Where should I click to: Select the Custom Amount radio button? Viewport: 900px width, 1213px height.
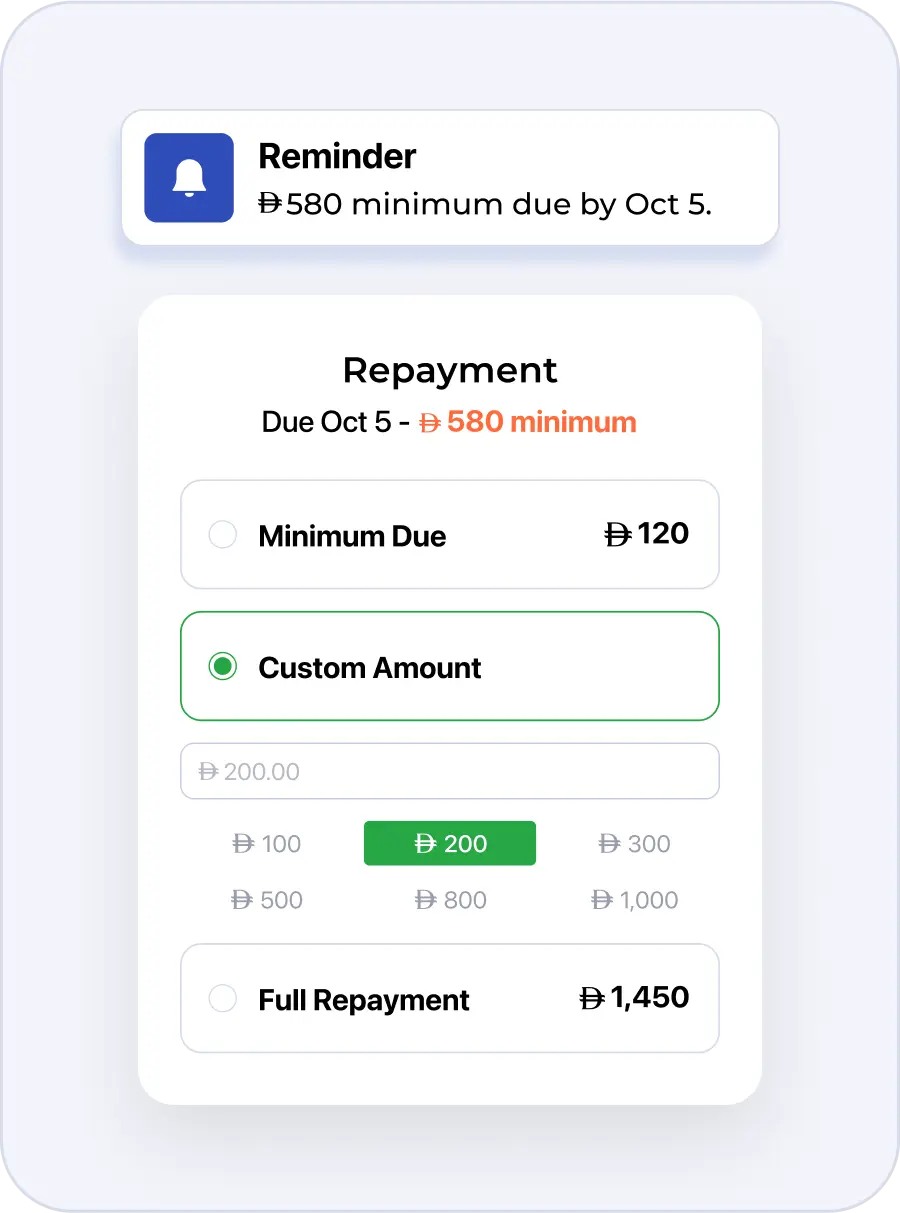tap(222, 667)
